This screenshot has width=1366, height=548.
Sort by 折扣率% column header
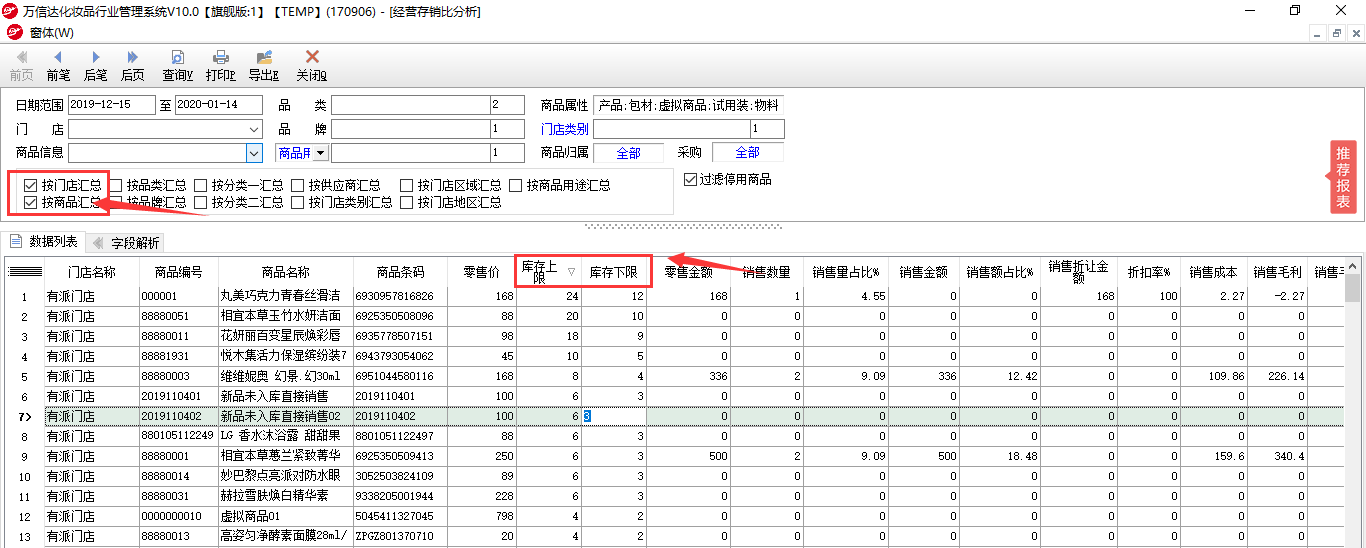(x=1149, y=272)
